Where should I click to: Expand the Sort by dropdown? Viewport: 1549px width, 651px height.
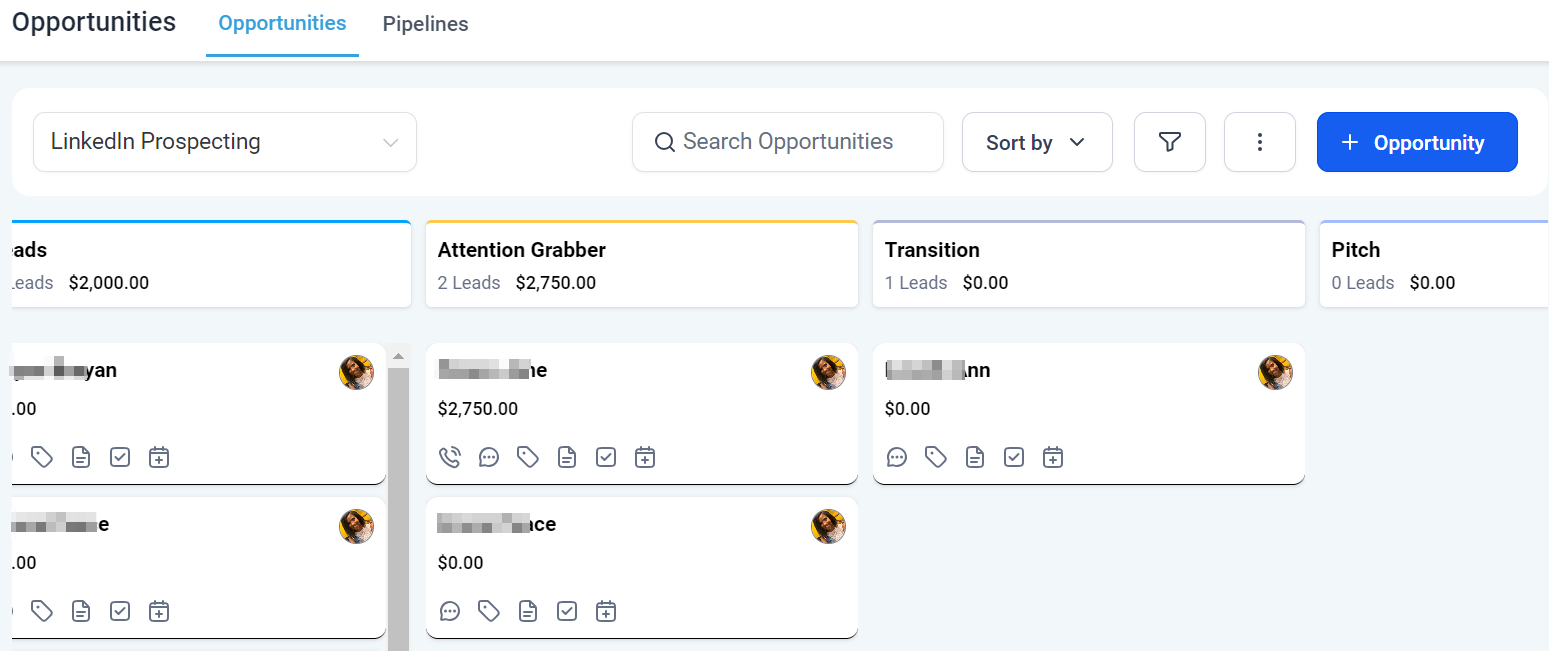[1036, 142]
